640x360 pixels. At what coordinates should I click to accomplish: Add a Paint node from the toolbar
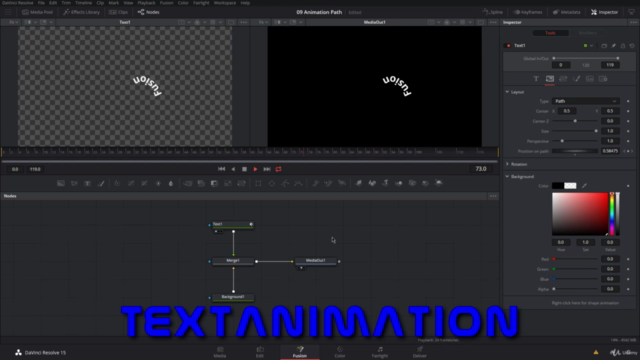tap(101, 183)
